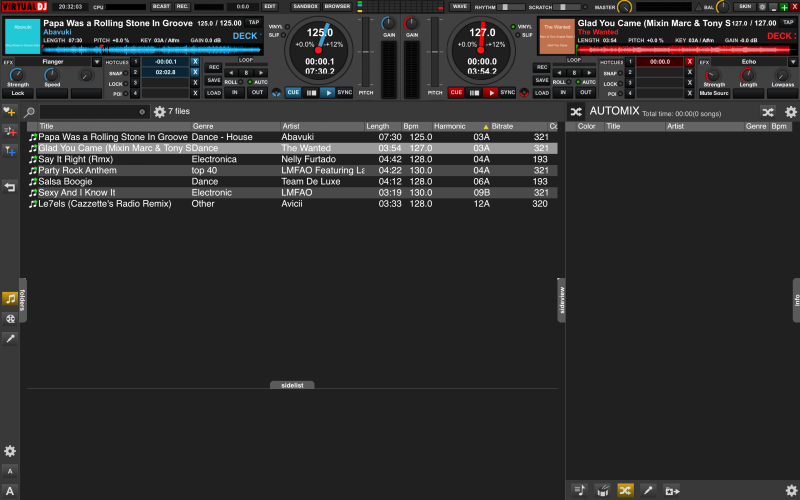The width and height of the screenshot is (800, 500).
Task: Delete hotcue 1 on the right deck
Action: pyautogui.click(x=689, y=62)
